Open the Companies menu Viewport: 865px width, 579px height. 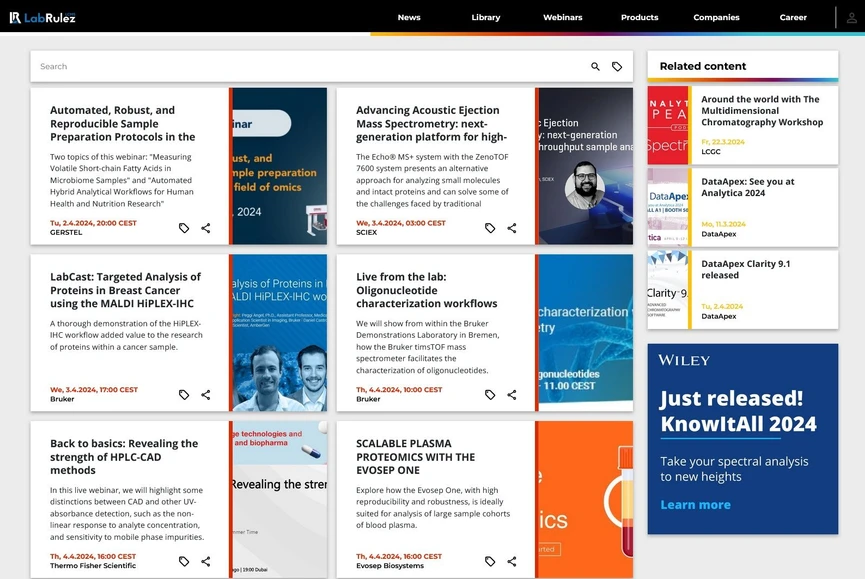716,18
